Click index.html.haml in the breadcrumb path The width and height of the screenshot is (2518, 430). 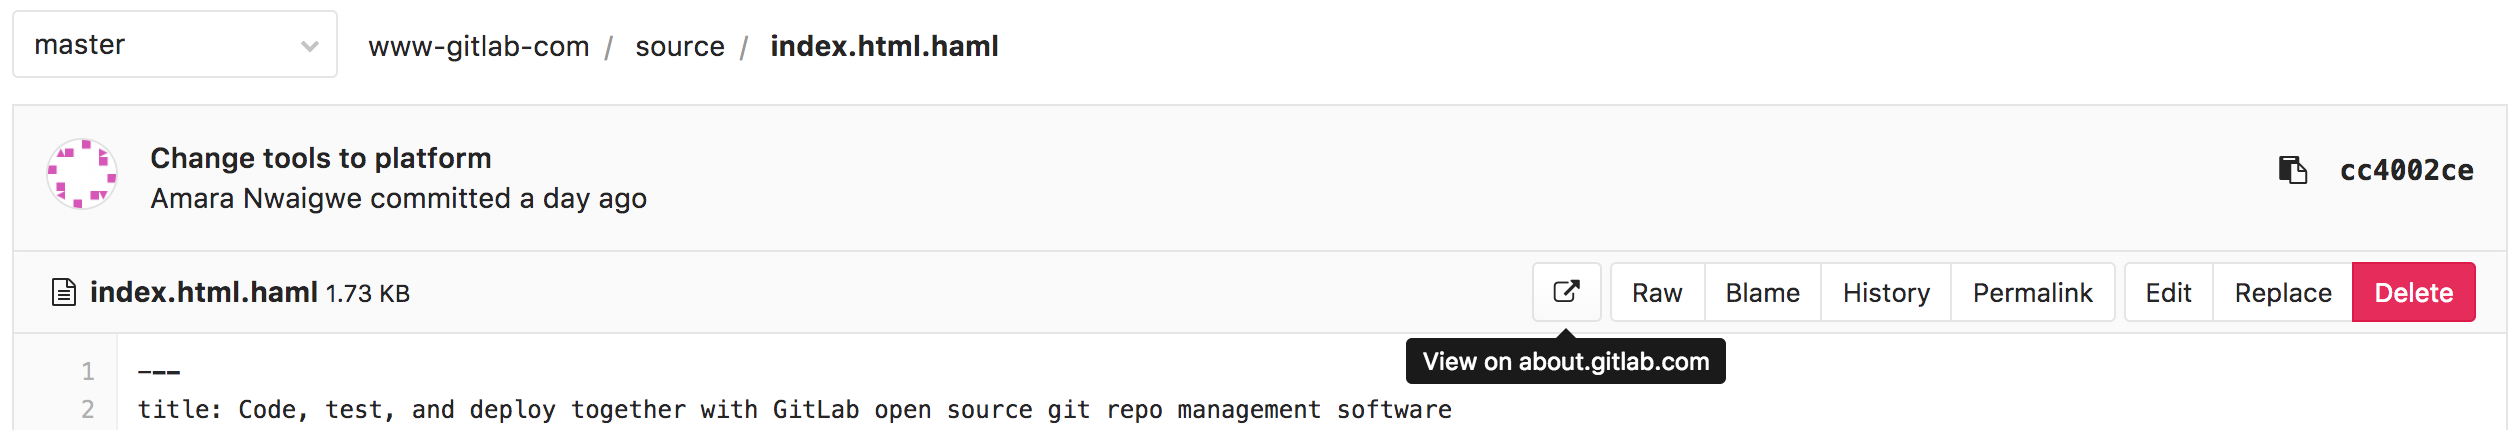(884, 47)
